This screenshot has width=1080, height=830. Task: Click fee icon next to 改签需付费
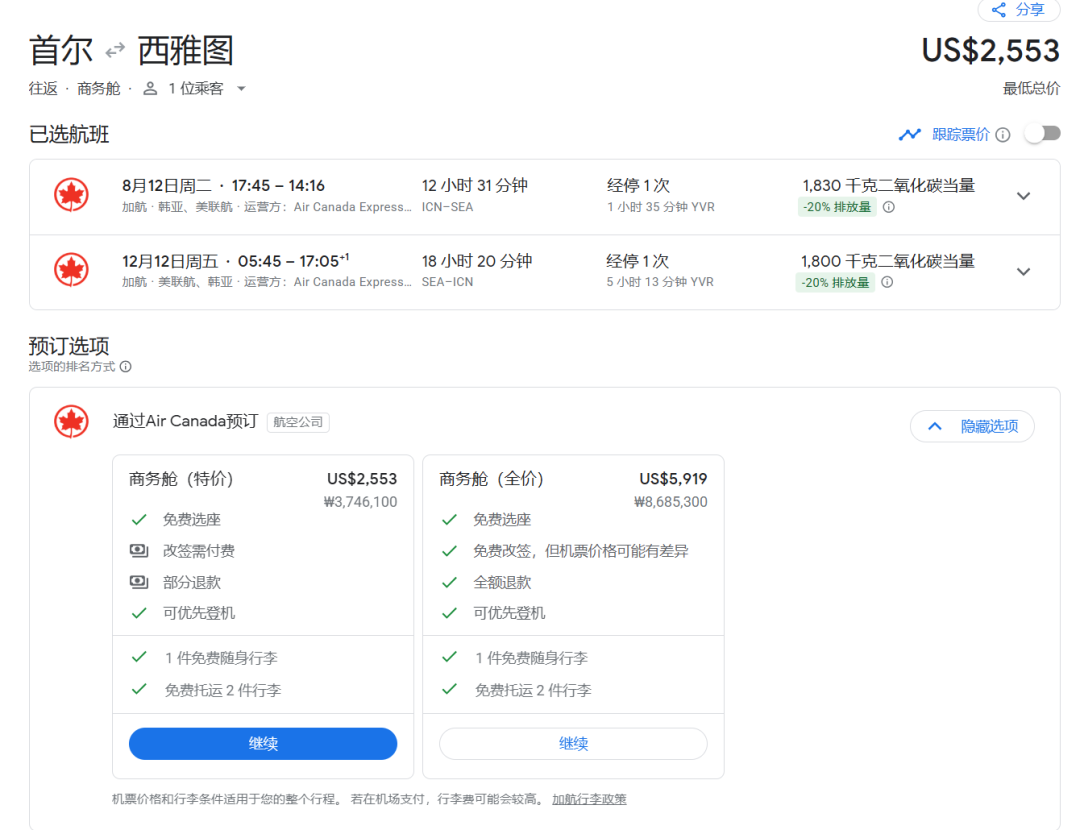click(139, 550)
